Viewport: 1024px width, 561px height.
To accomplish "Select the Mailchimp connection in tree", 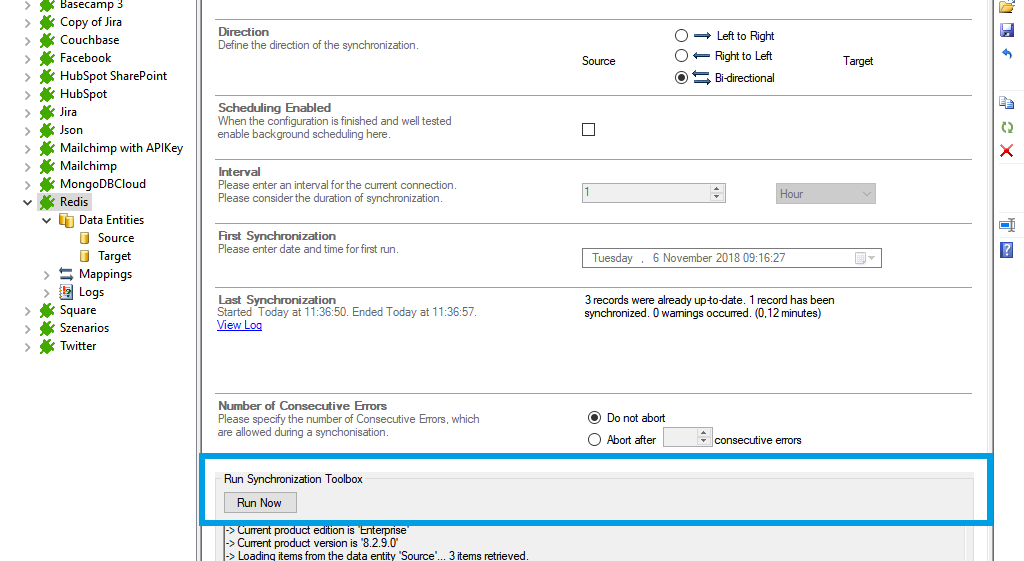I will [88, 166].
